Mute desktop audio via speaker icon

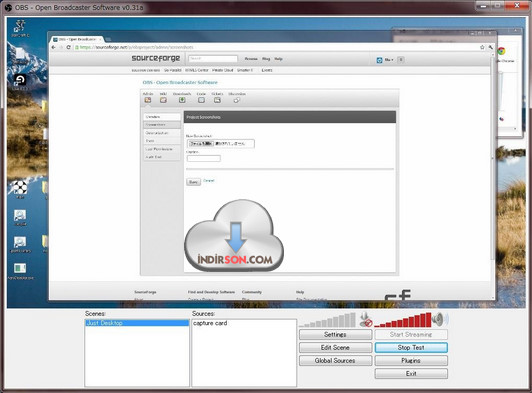[440, 320]
